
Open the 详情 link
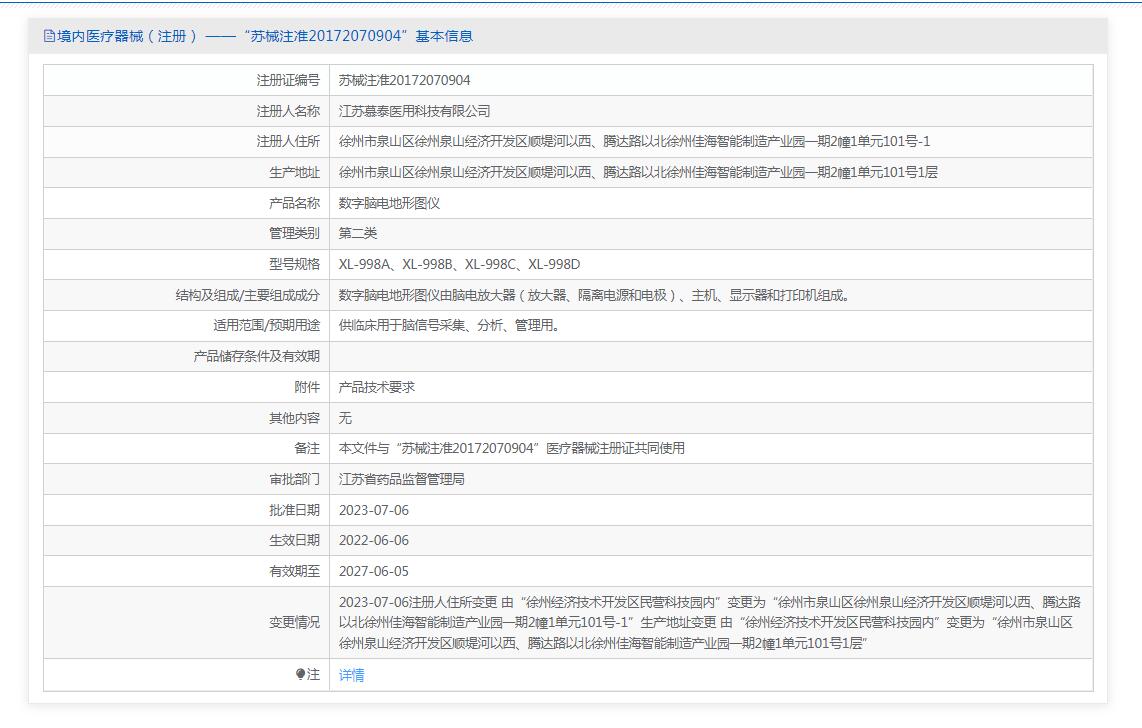351,675
